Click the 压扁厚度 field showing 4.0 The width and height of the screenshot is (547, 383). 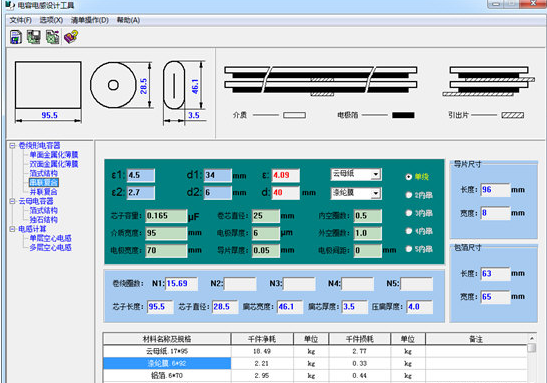point(420,307)
